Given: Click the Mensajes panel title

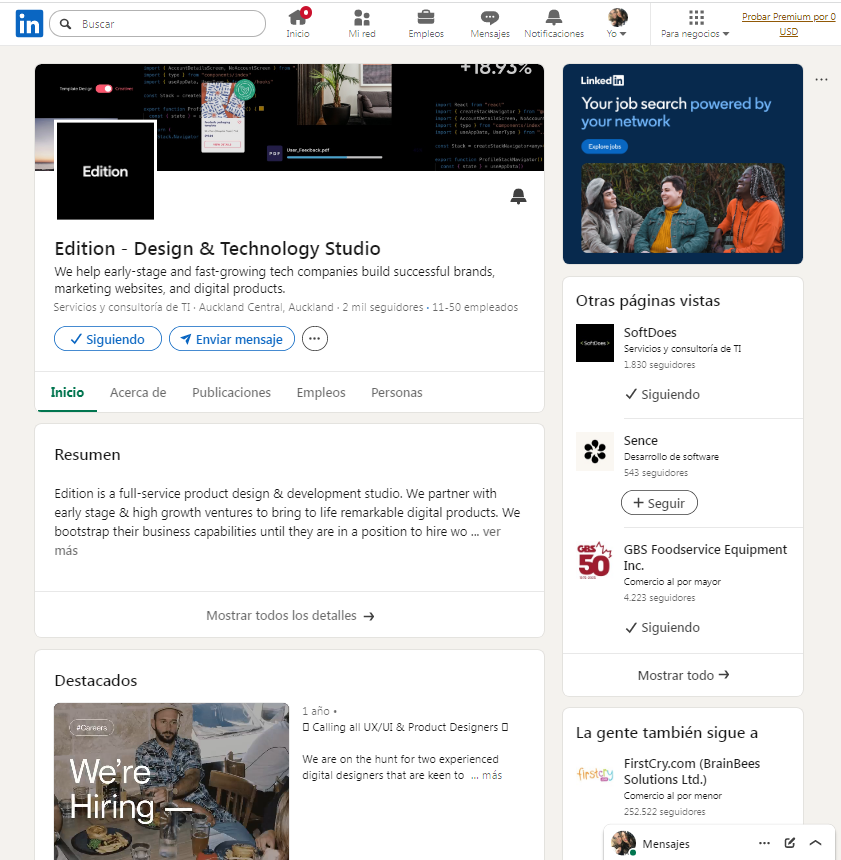Looking at the screenshot, I should click(666, 844).
